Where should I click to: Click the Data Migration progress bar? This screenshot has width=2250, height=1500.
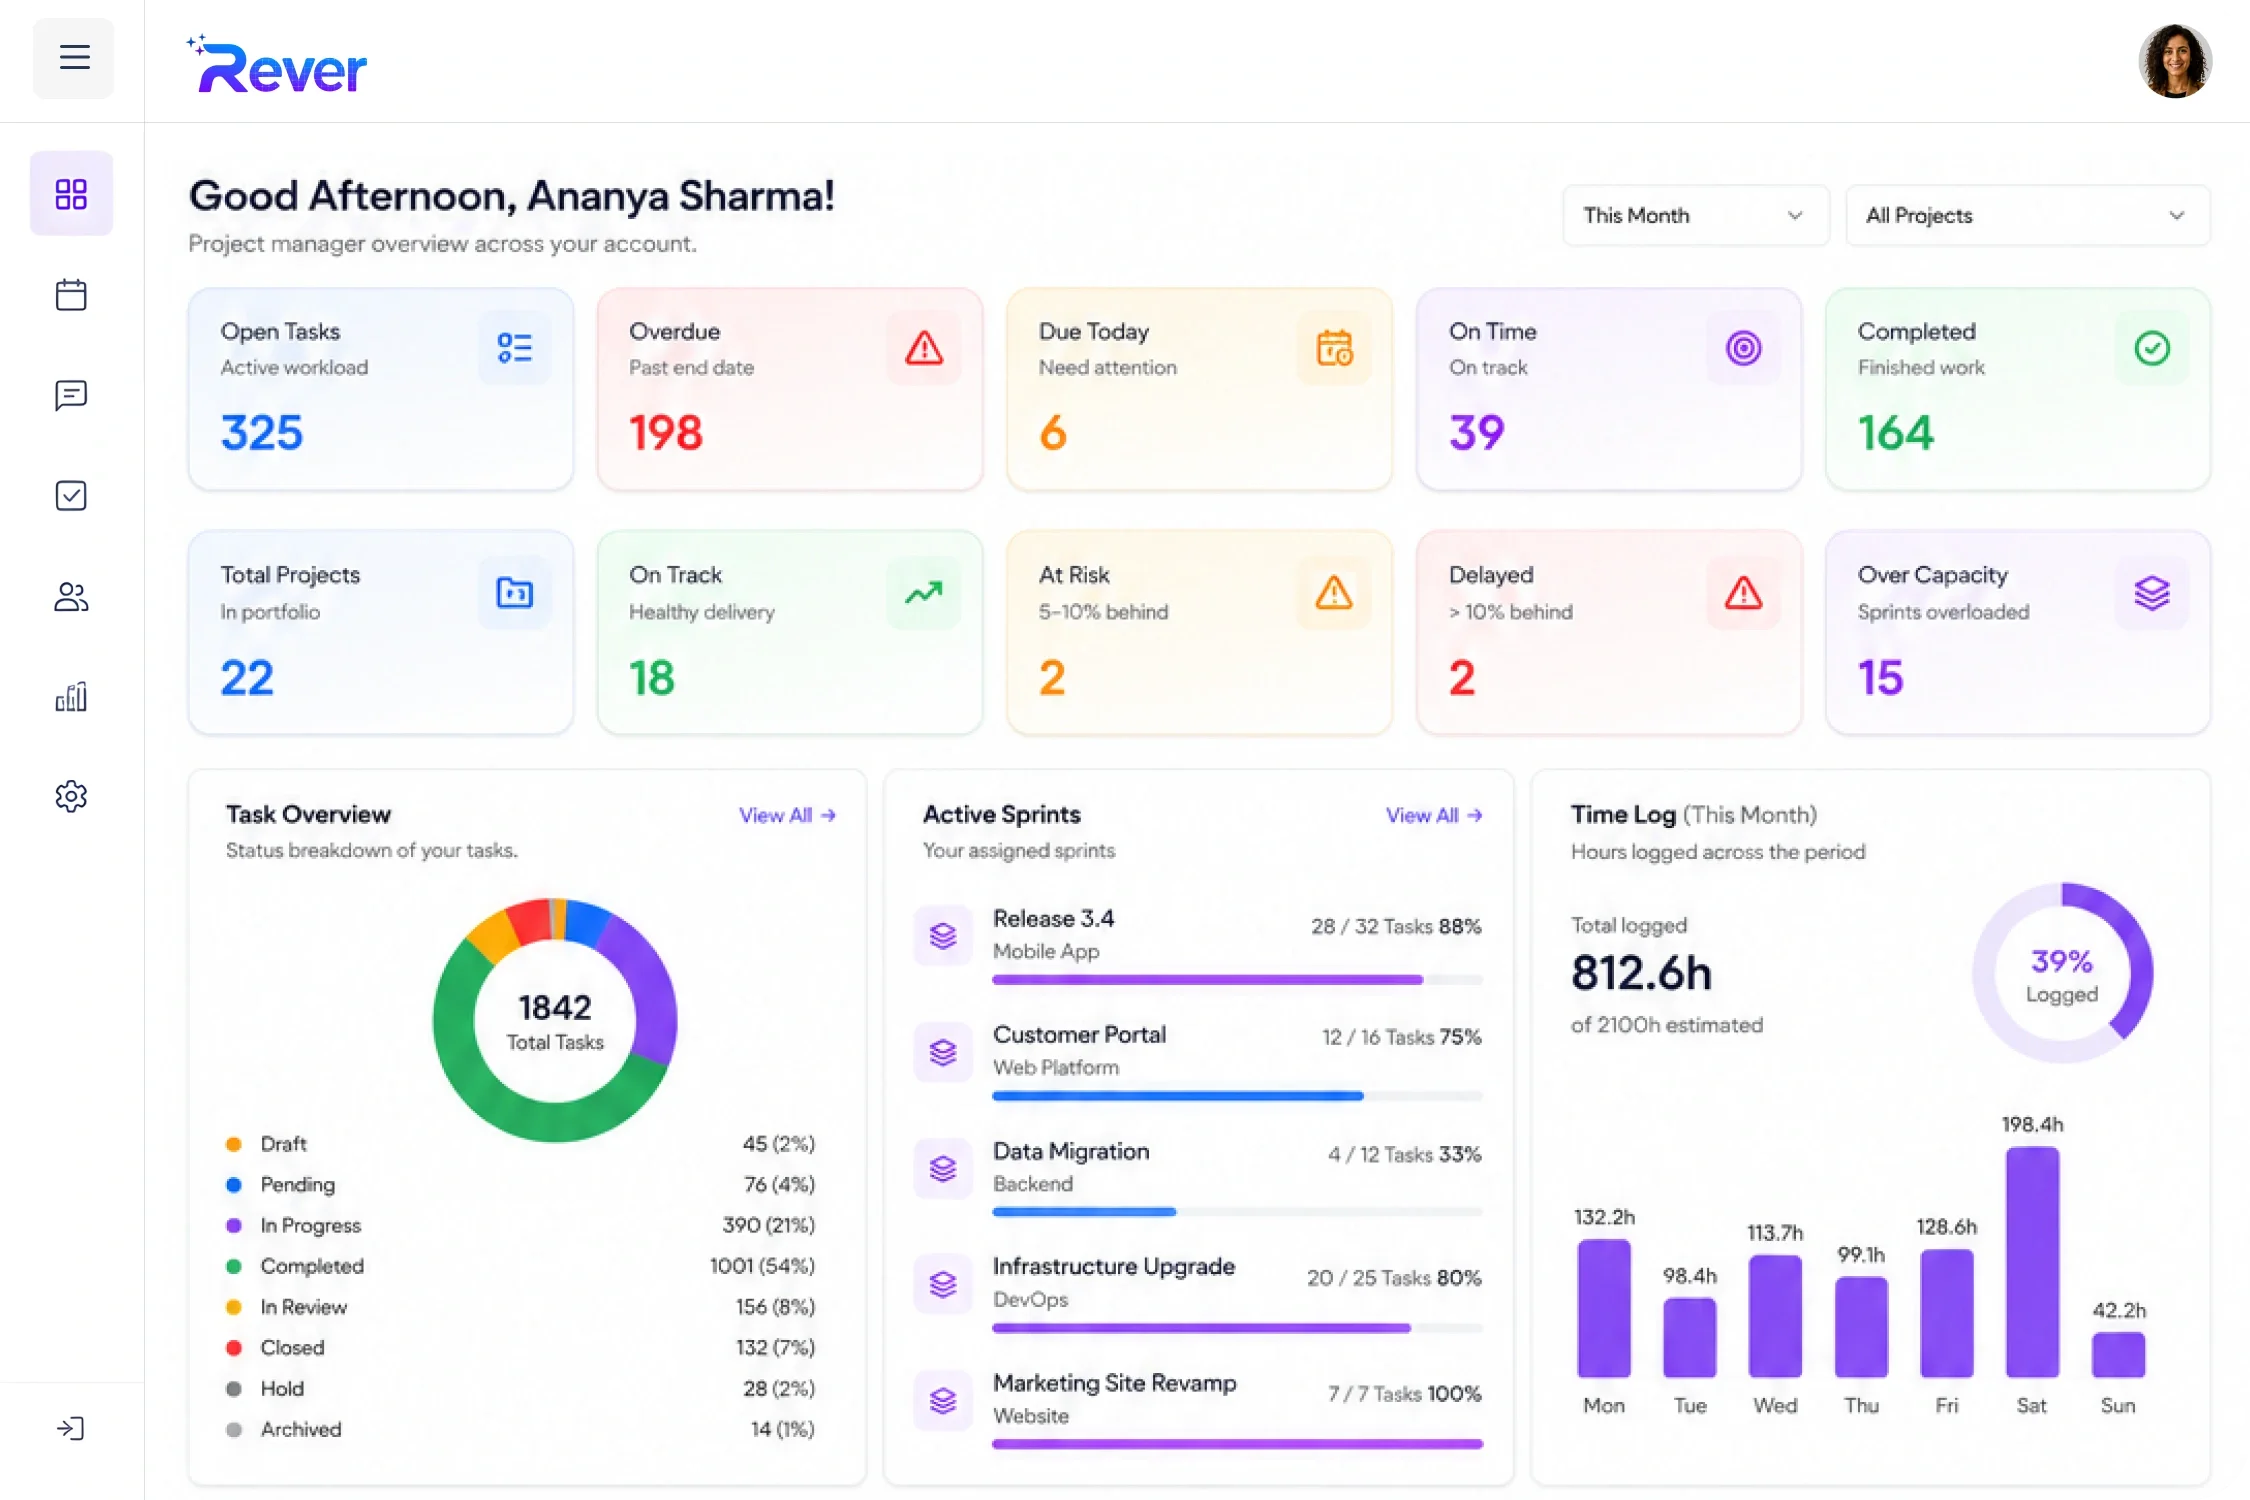pos(1237,1212)
